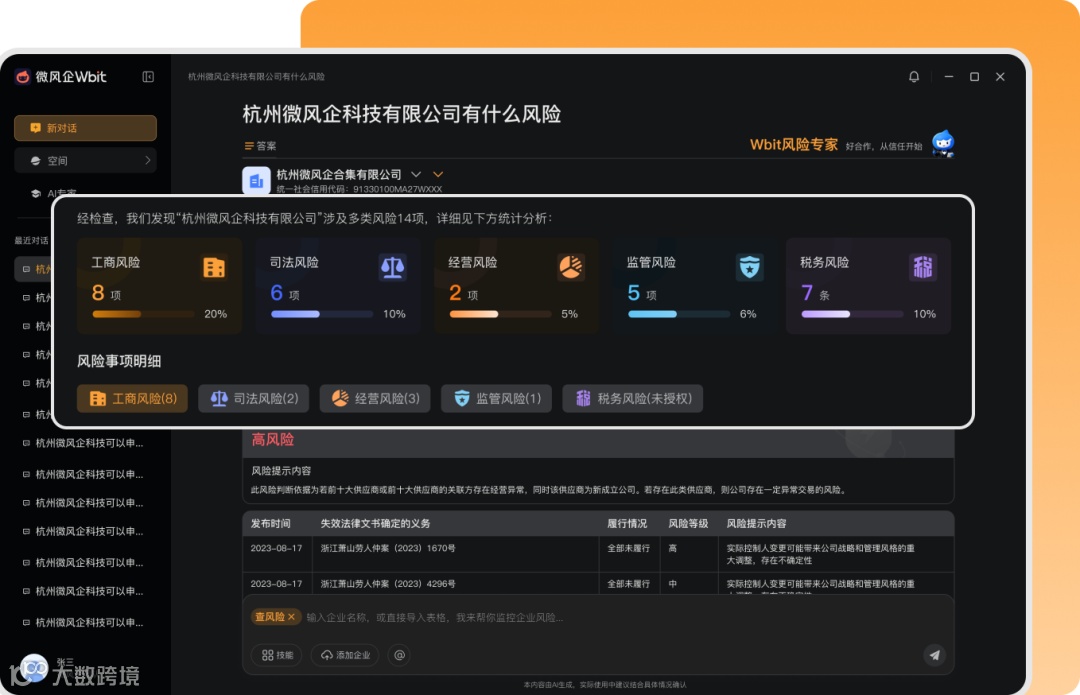
Task: Click the 高风险 heading label
Action: pos(273,439)
